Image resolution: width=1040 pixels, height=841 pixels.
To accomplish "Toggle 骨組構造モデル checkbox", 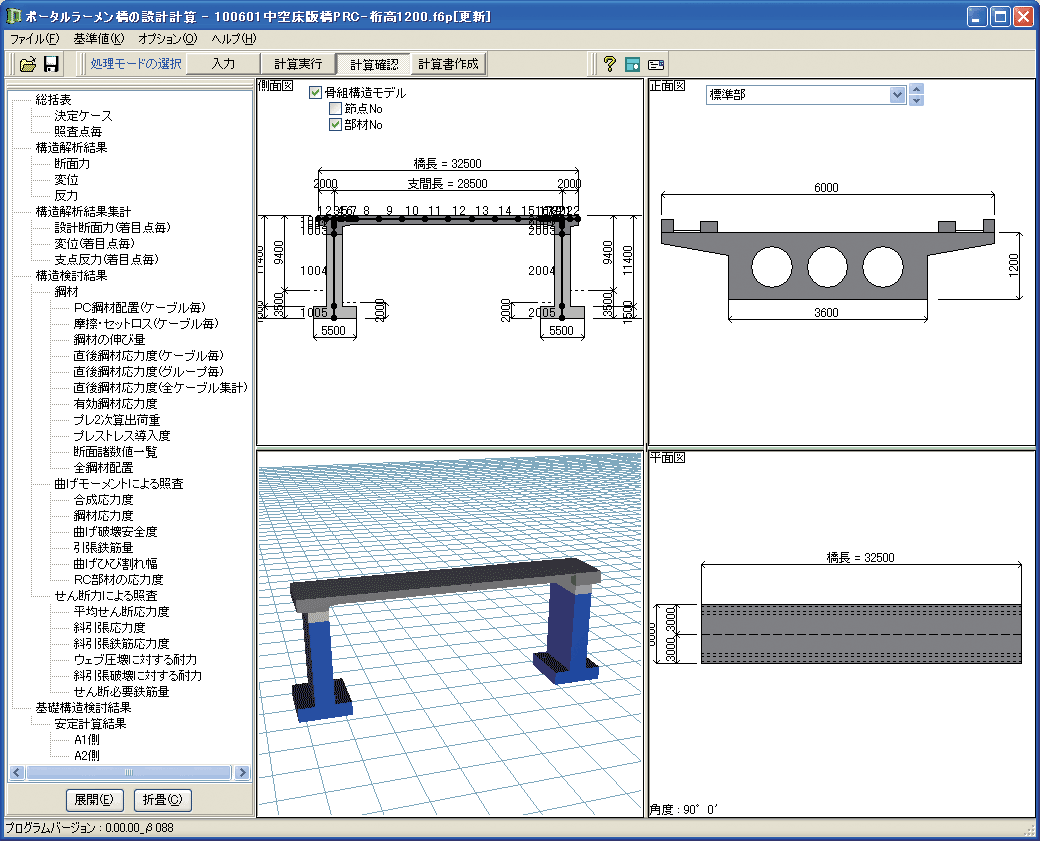I will 316,93.
